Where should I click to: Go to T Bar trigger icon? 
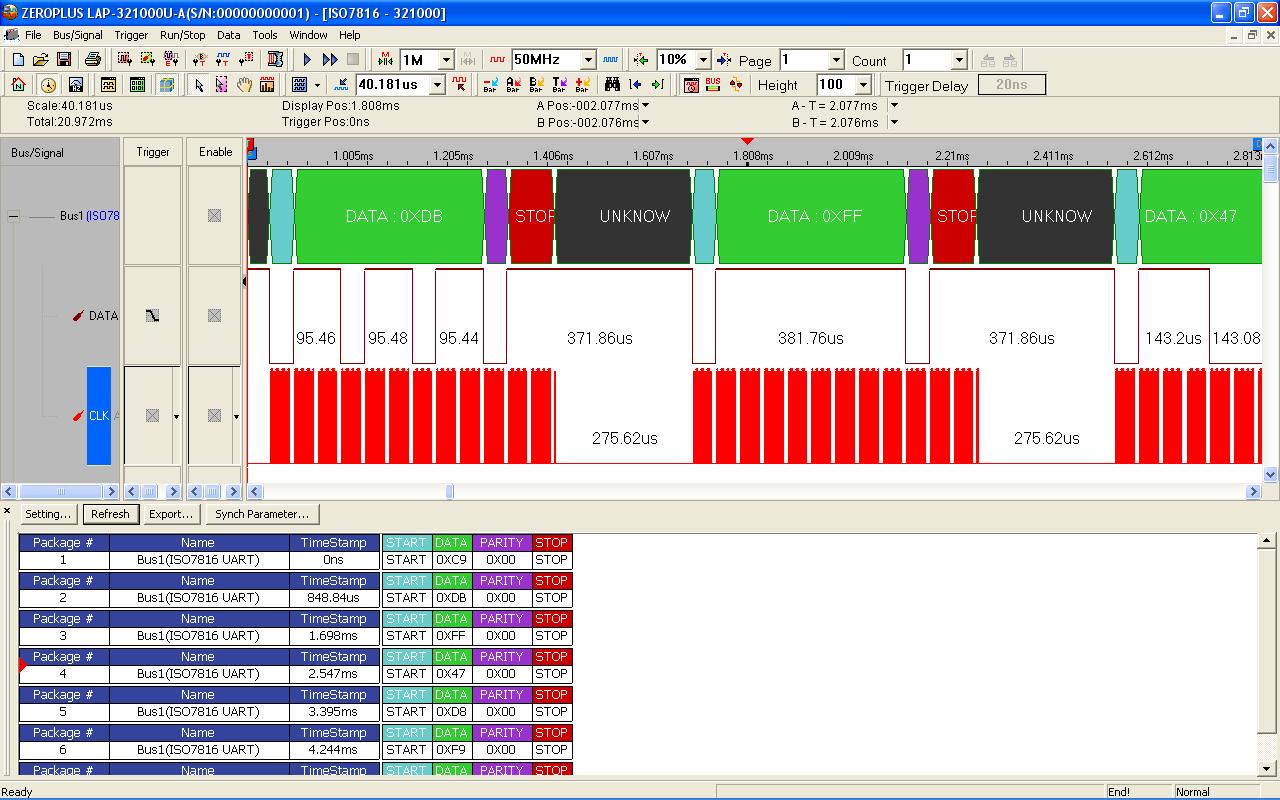(x=559, y=85)
